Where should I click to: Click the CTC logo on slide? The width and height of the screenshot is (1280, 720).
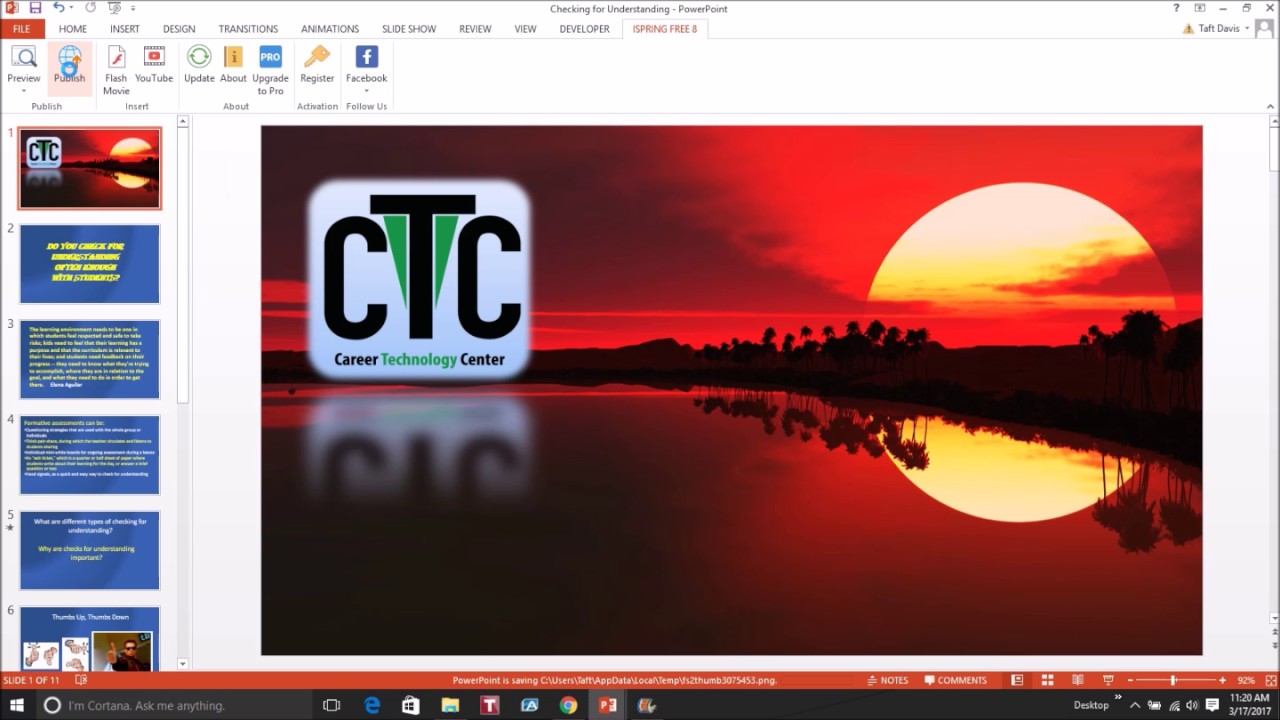click(x=420, y=280)
